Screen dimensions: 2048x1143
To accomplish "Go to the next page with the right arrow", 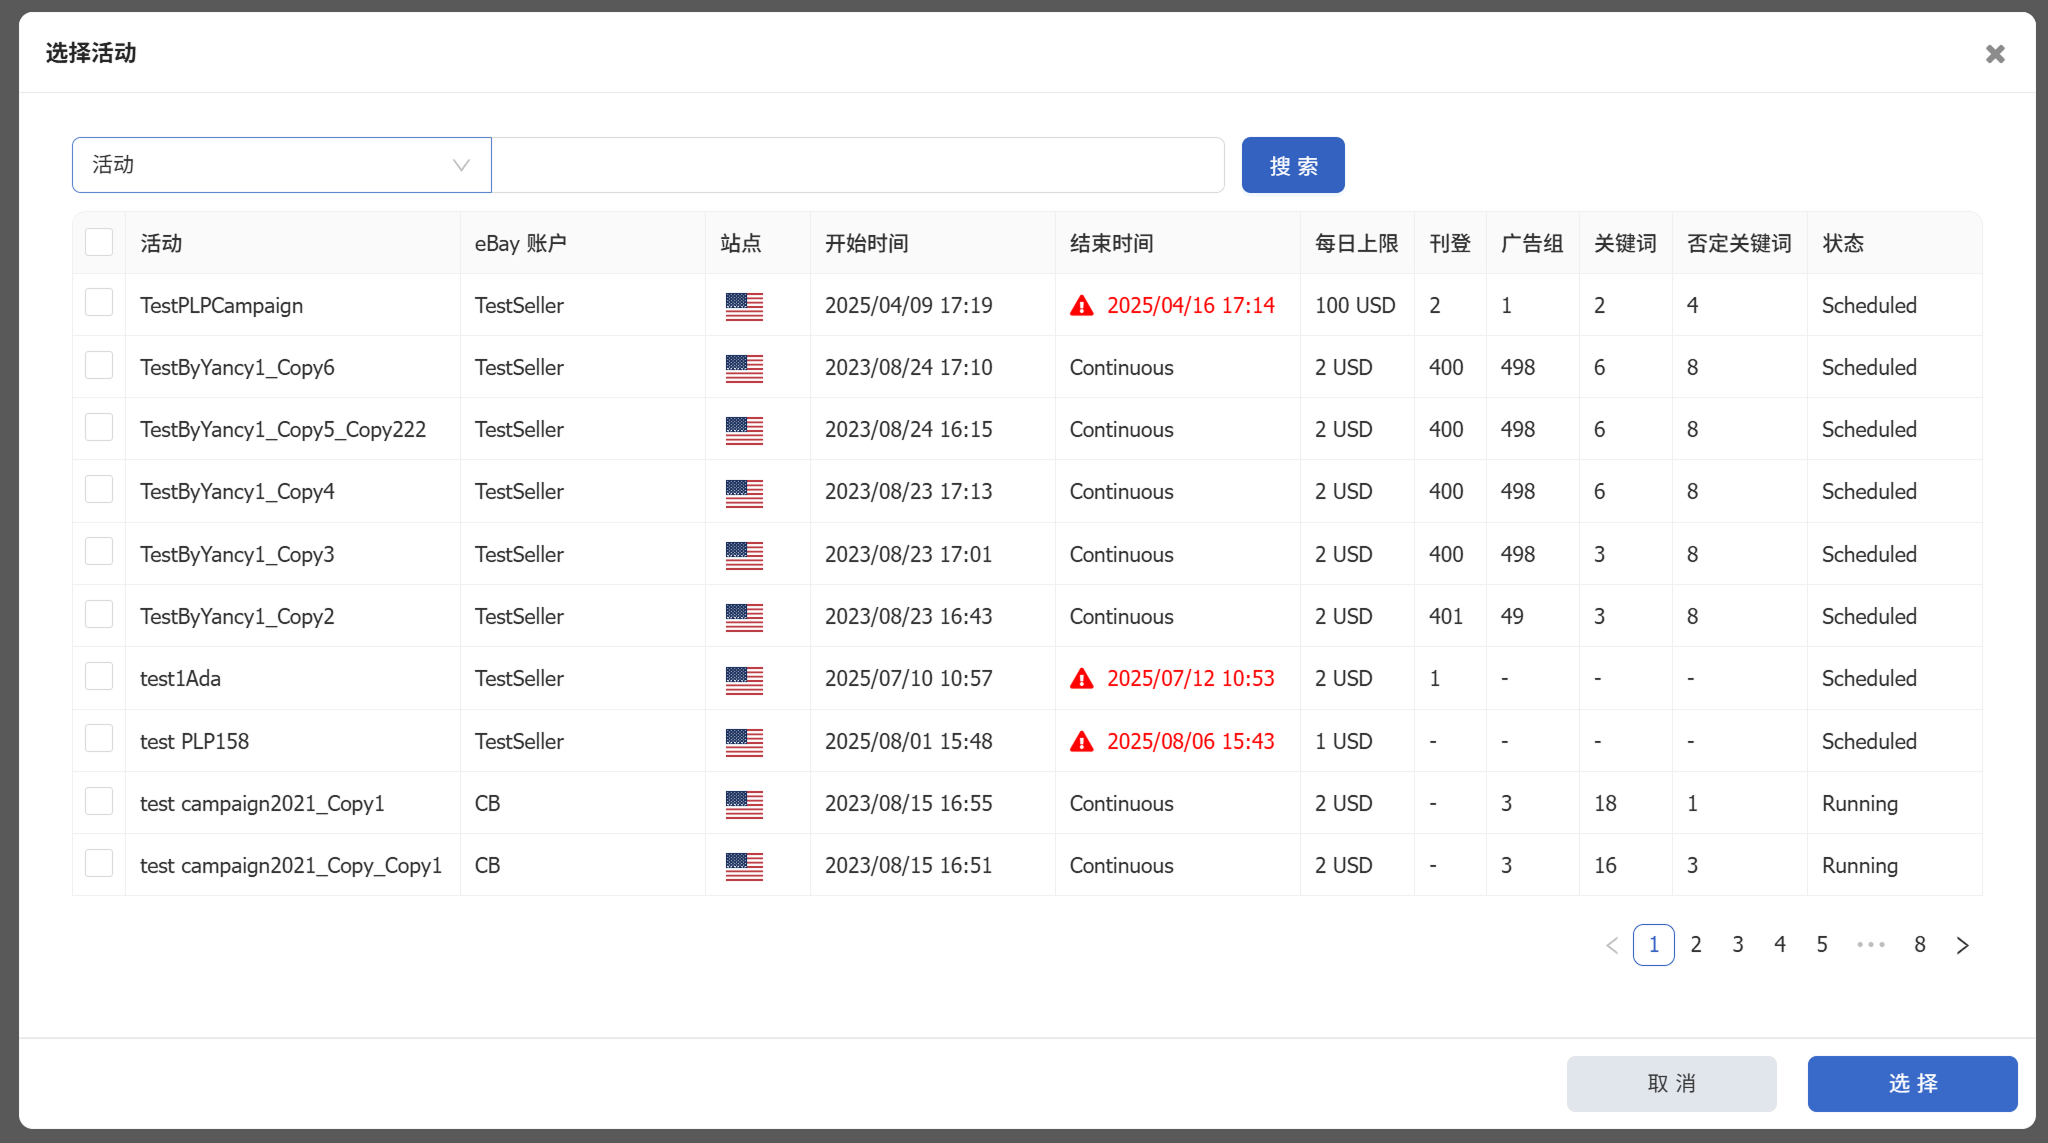I will (1962, 945).
